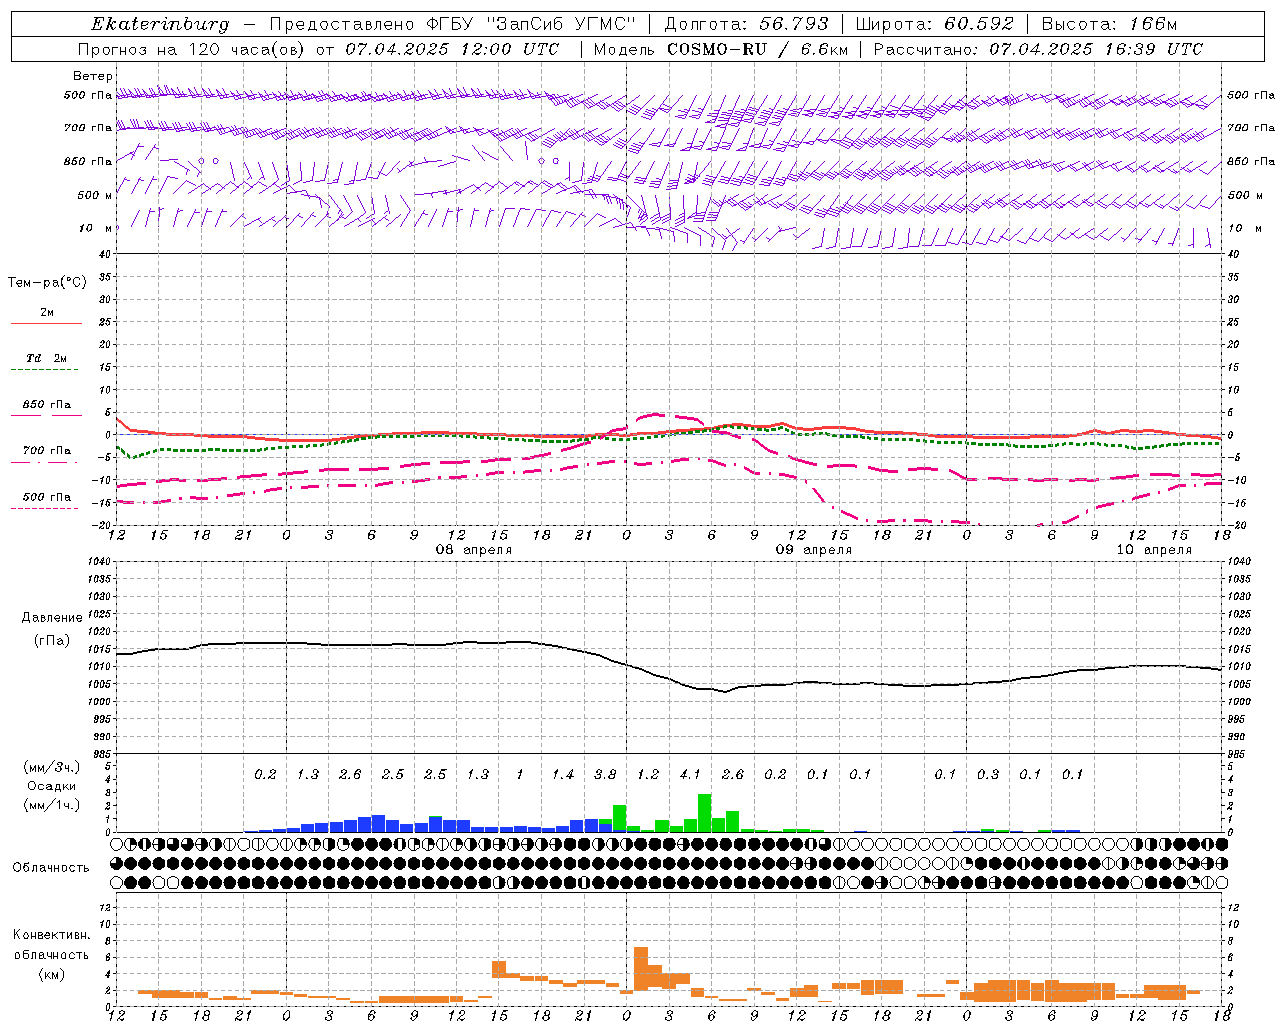Click the 3-hour precipitation value "1.2"
The height and width of the screenshot is (1024, 1280).
[x=648, y=774]
